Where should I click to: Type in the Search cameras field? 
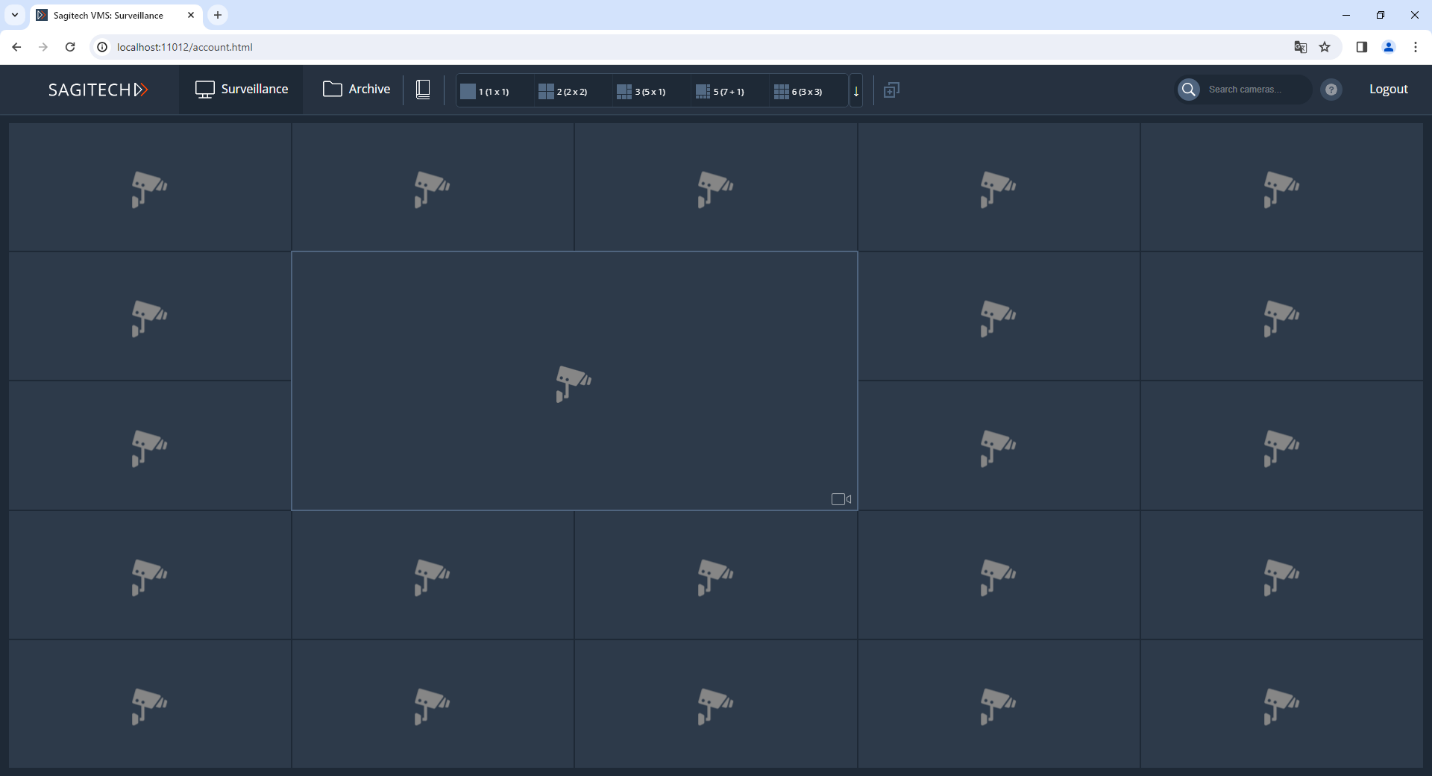(x=1255, y=90)
